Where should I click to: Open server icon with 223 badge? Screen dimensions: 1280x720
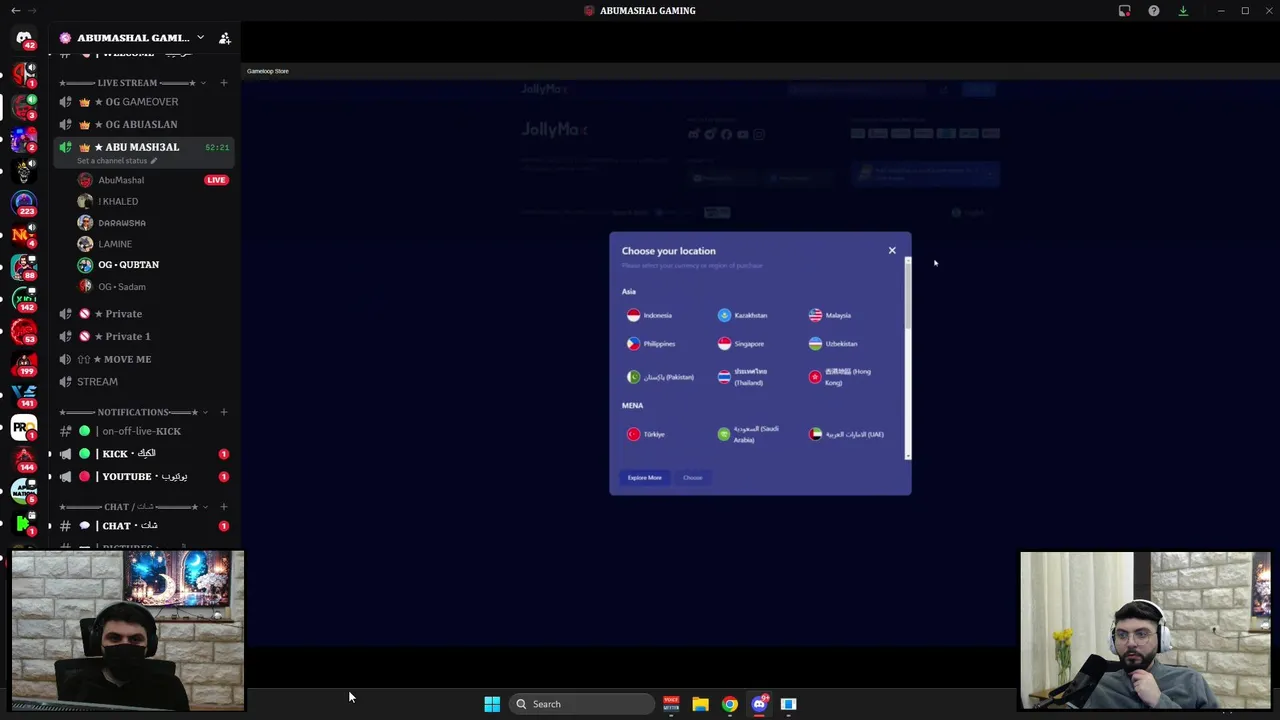click(x=24, y=203)
